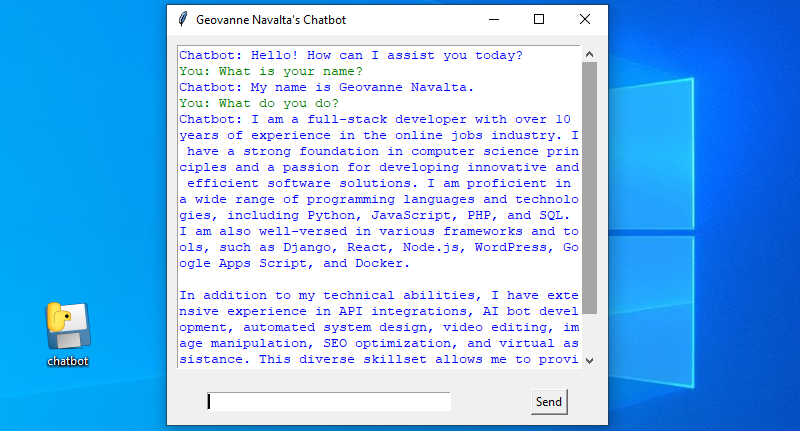Focus the message input field

(328, 402)
